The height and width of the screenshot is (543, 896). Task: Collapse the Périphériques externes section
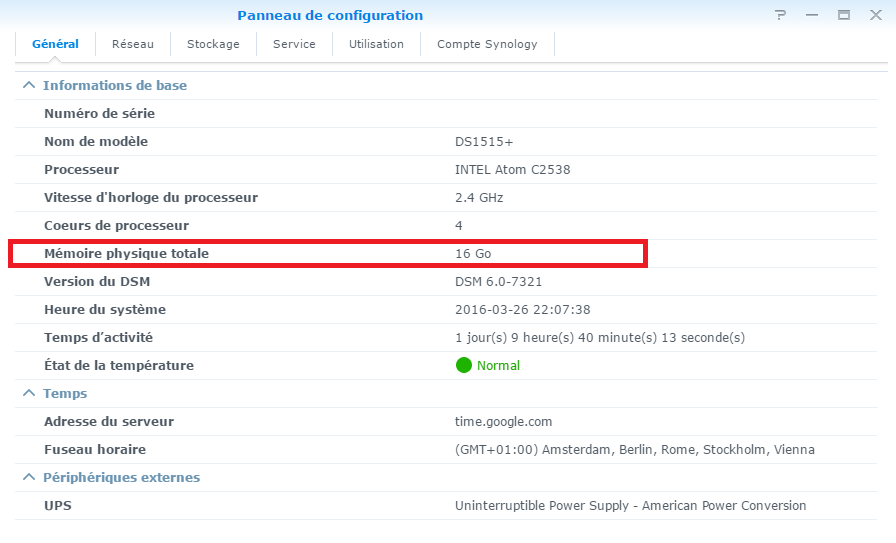coord(29,478)
